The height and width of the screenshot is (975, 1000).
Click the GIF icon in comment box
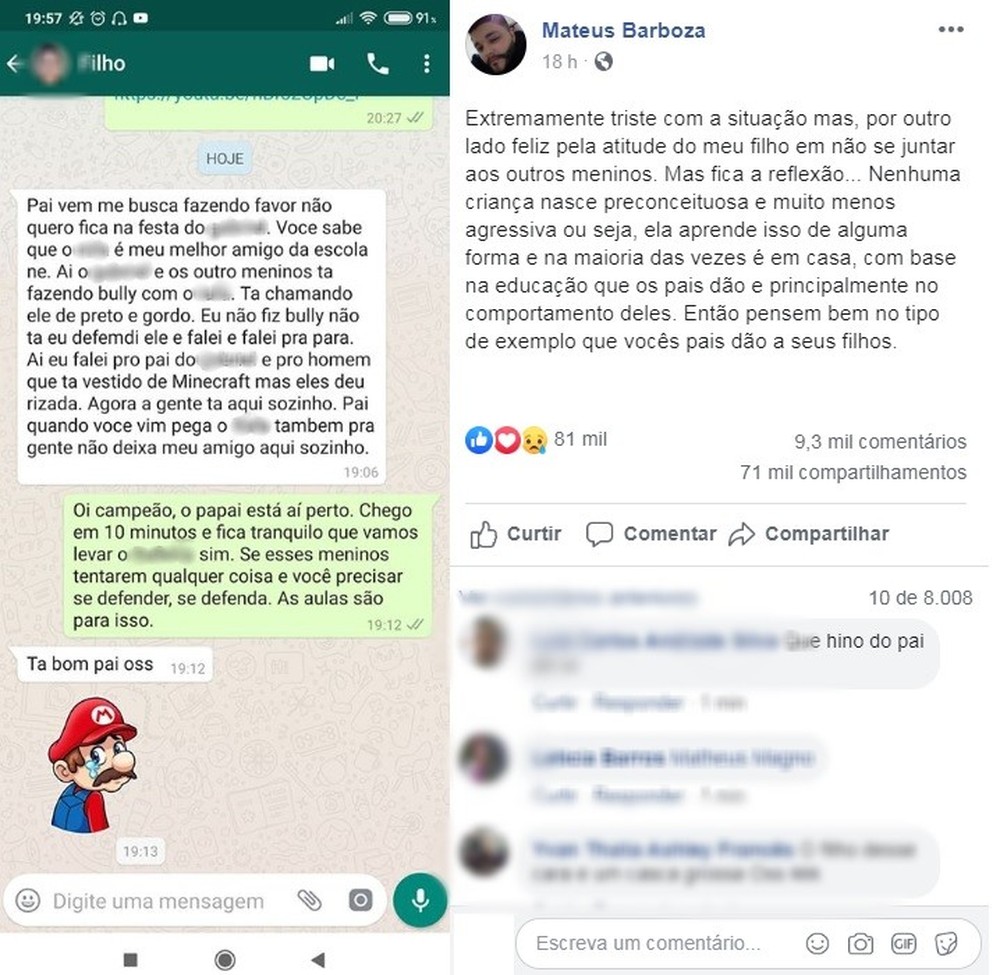[903, 943]
